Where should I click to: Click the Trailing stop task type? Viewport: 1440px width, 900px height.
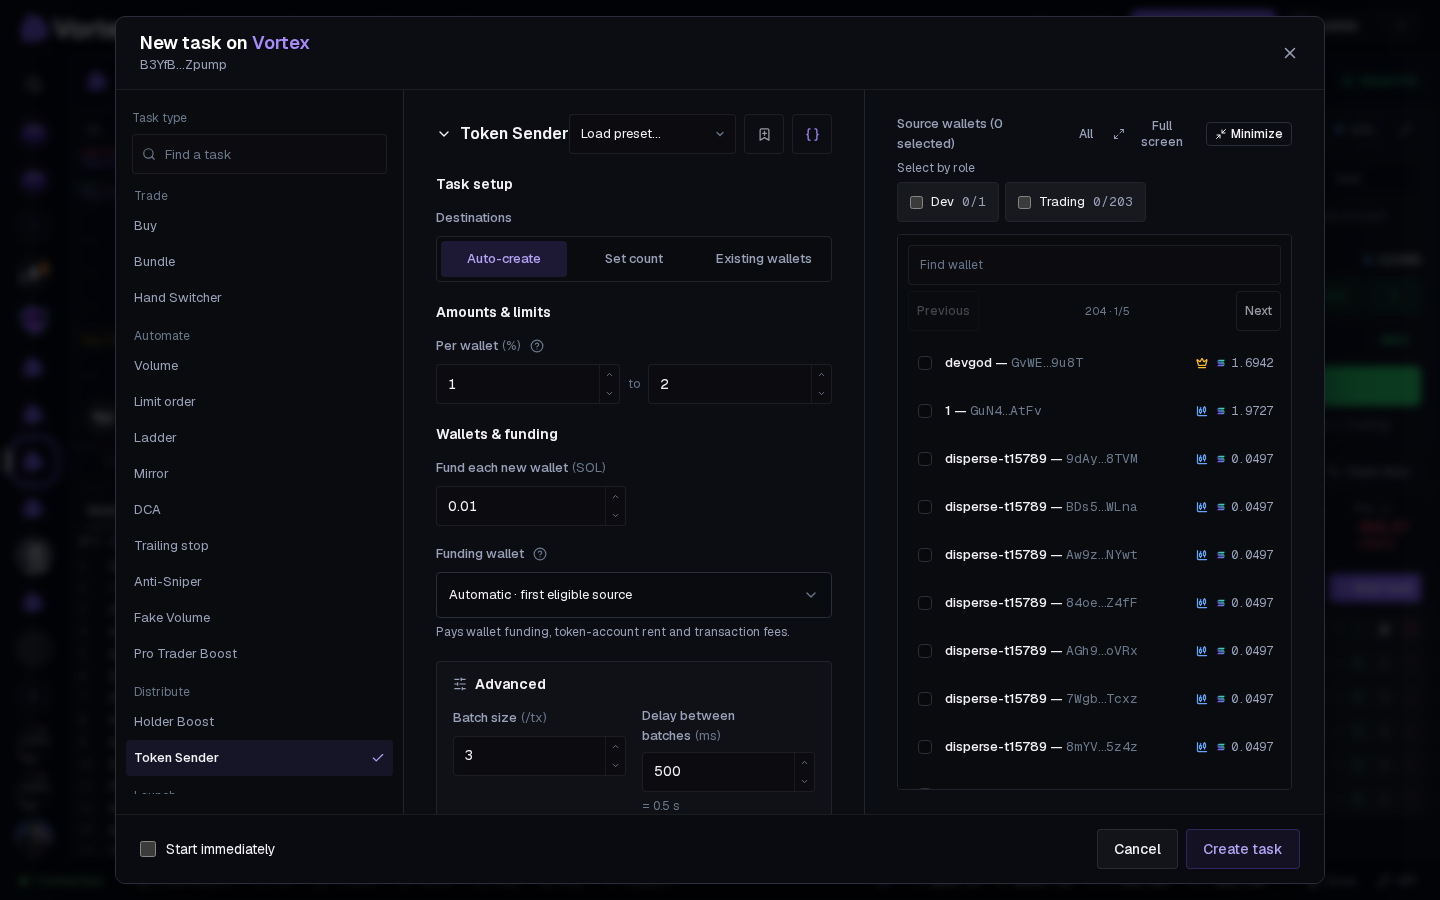259,546
